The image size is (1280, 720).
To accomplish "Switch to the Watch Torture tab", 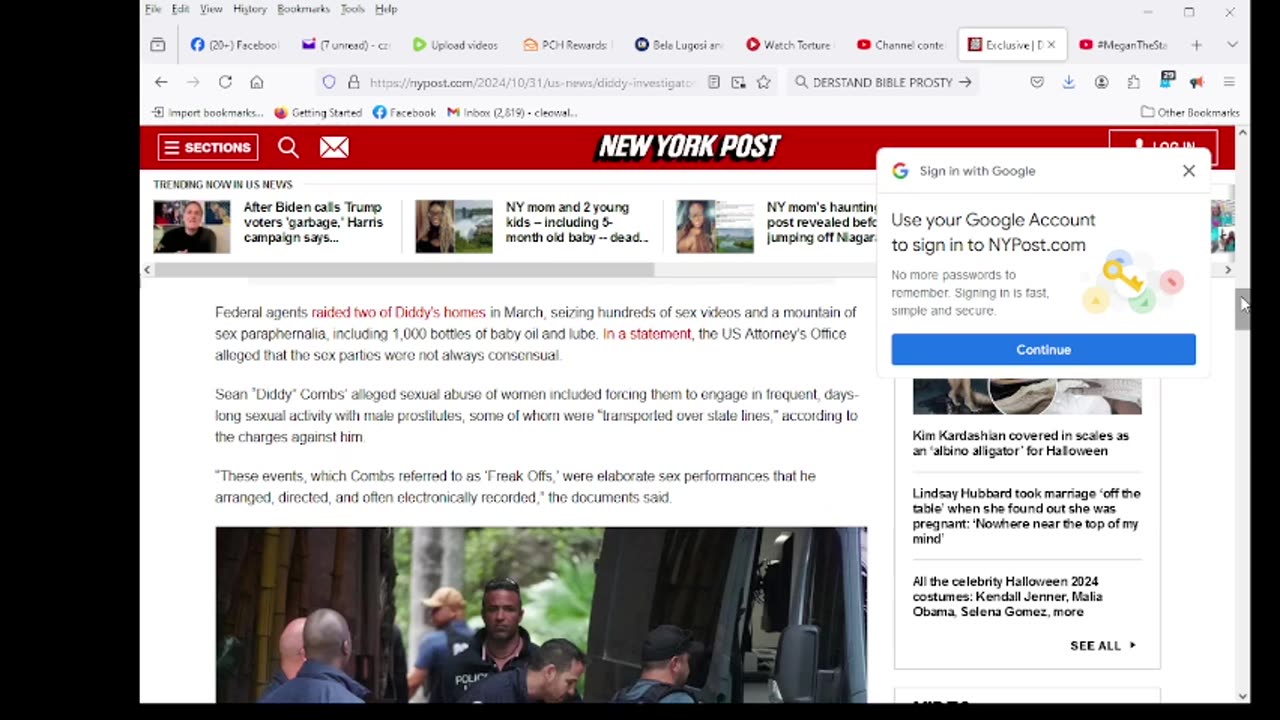I will [x=789, y=45].
